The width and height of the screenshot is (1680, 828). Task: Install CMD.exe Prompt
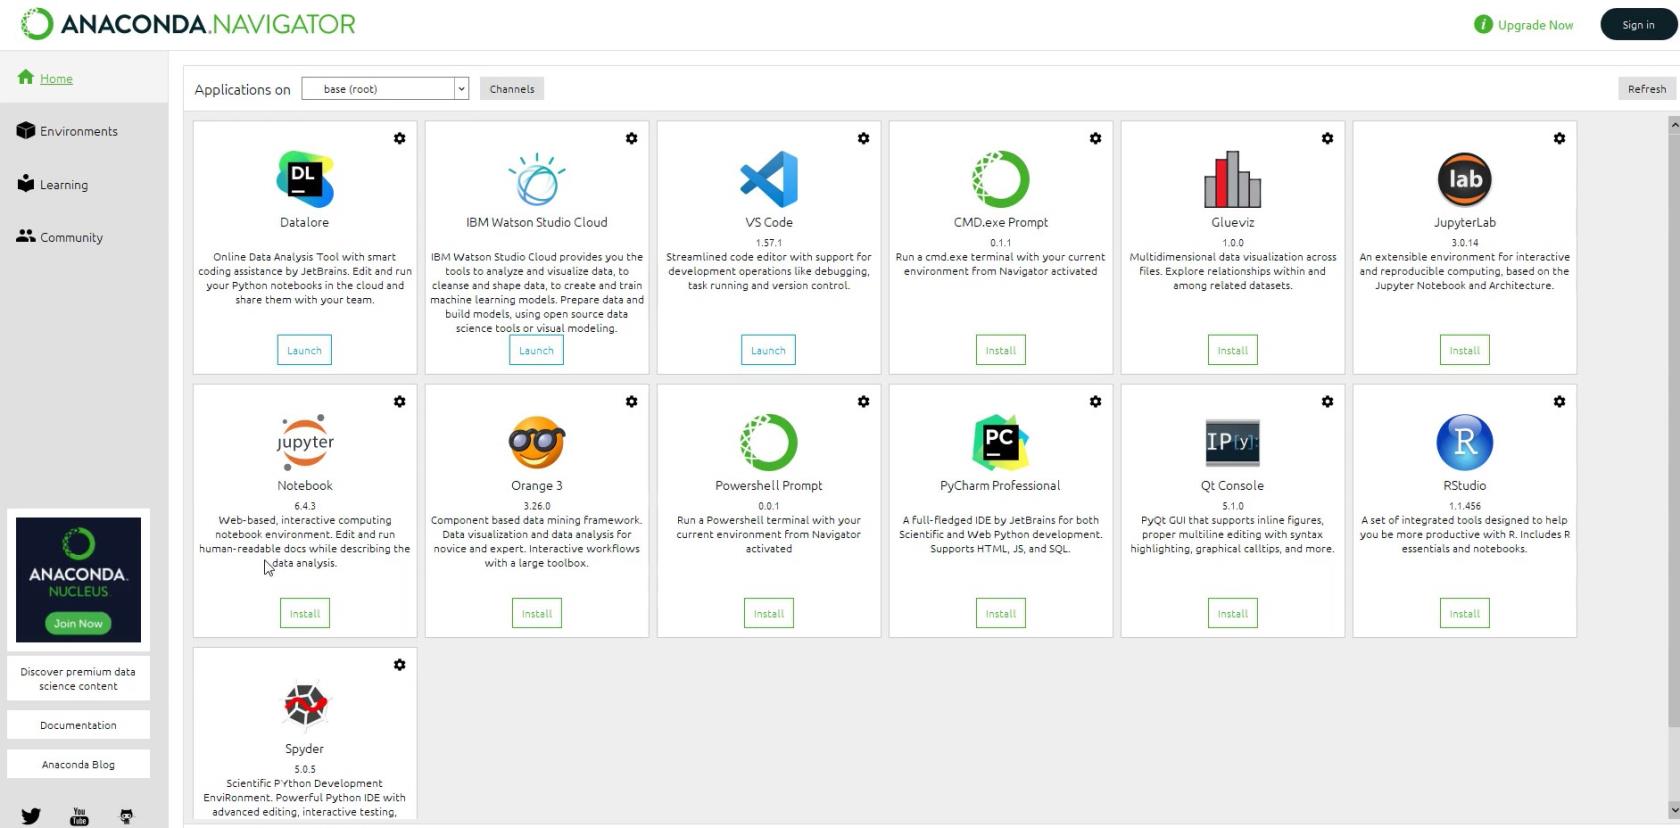click(1001, 350)
